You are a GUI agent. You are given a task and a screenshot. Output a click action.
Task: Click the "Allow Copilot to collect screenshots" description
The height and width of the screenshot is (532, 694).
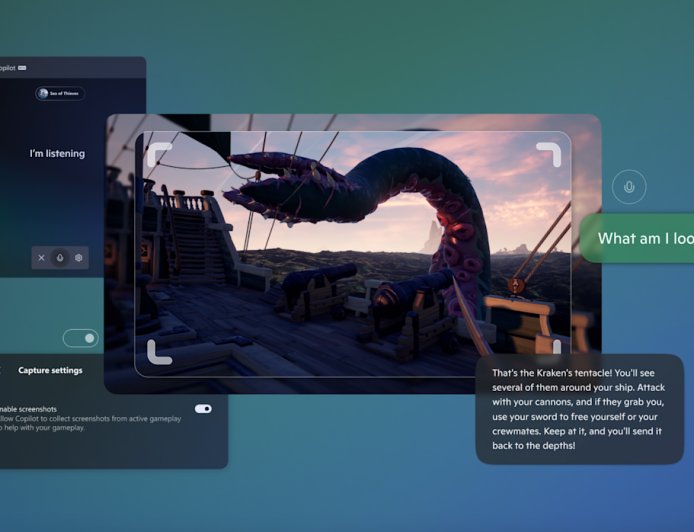coord(90,423)
